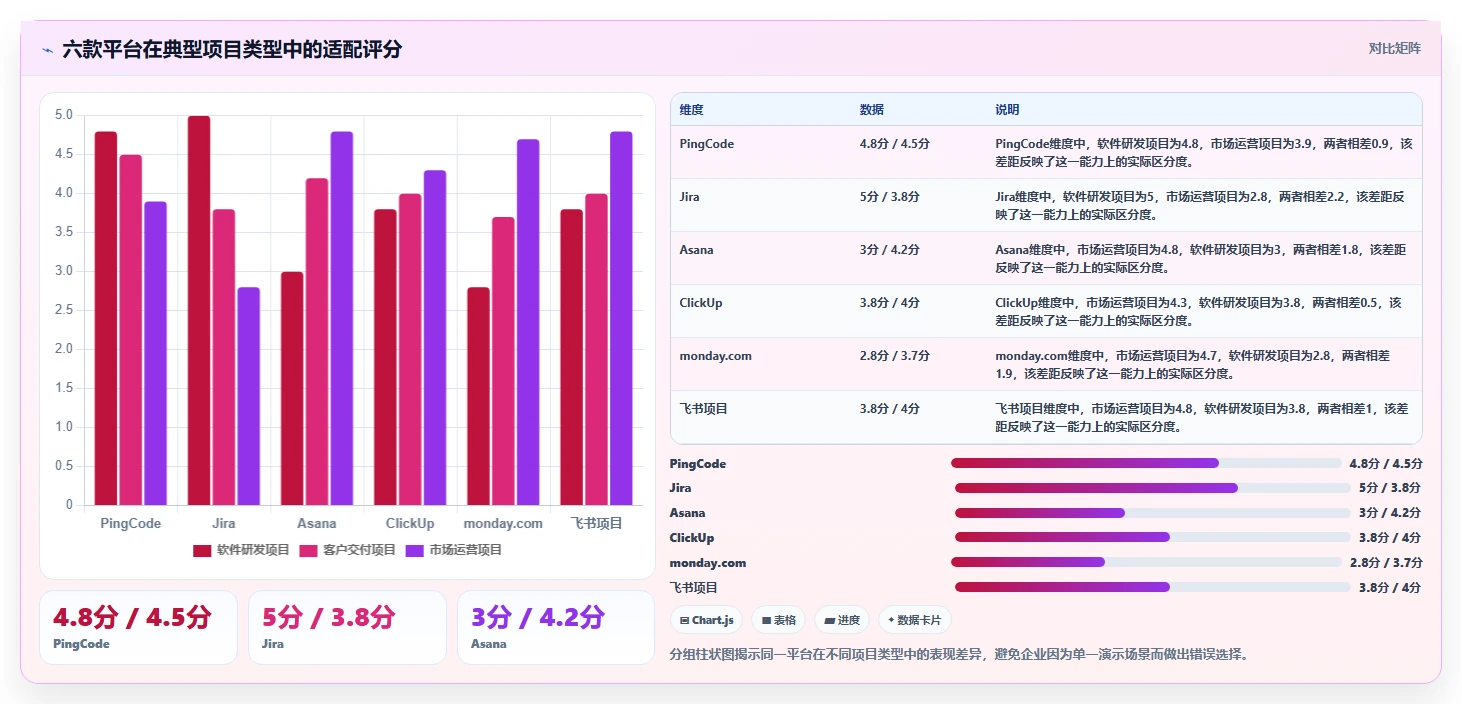Click monday.com's purple 市场运营项目 bar
The height and width of the screenshot is (704, 1462).
point(528,322)
